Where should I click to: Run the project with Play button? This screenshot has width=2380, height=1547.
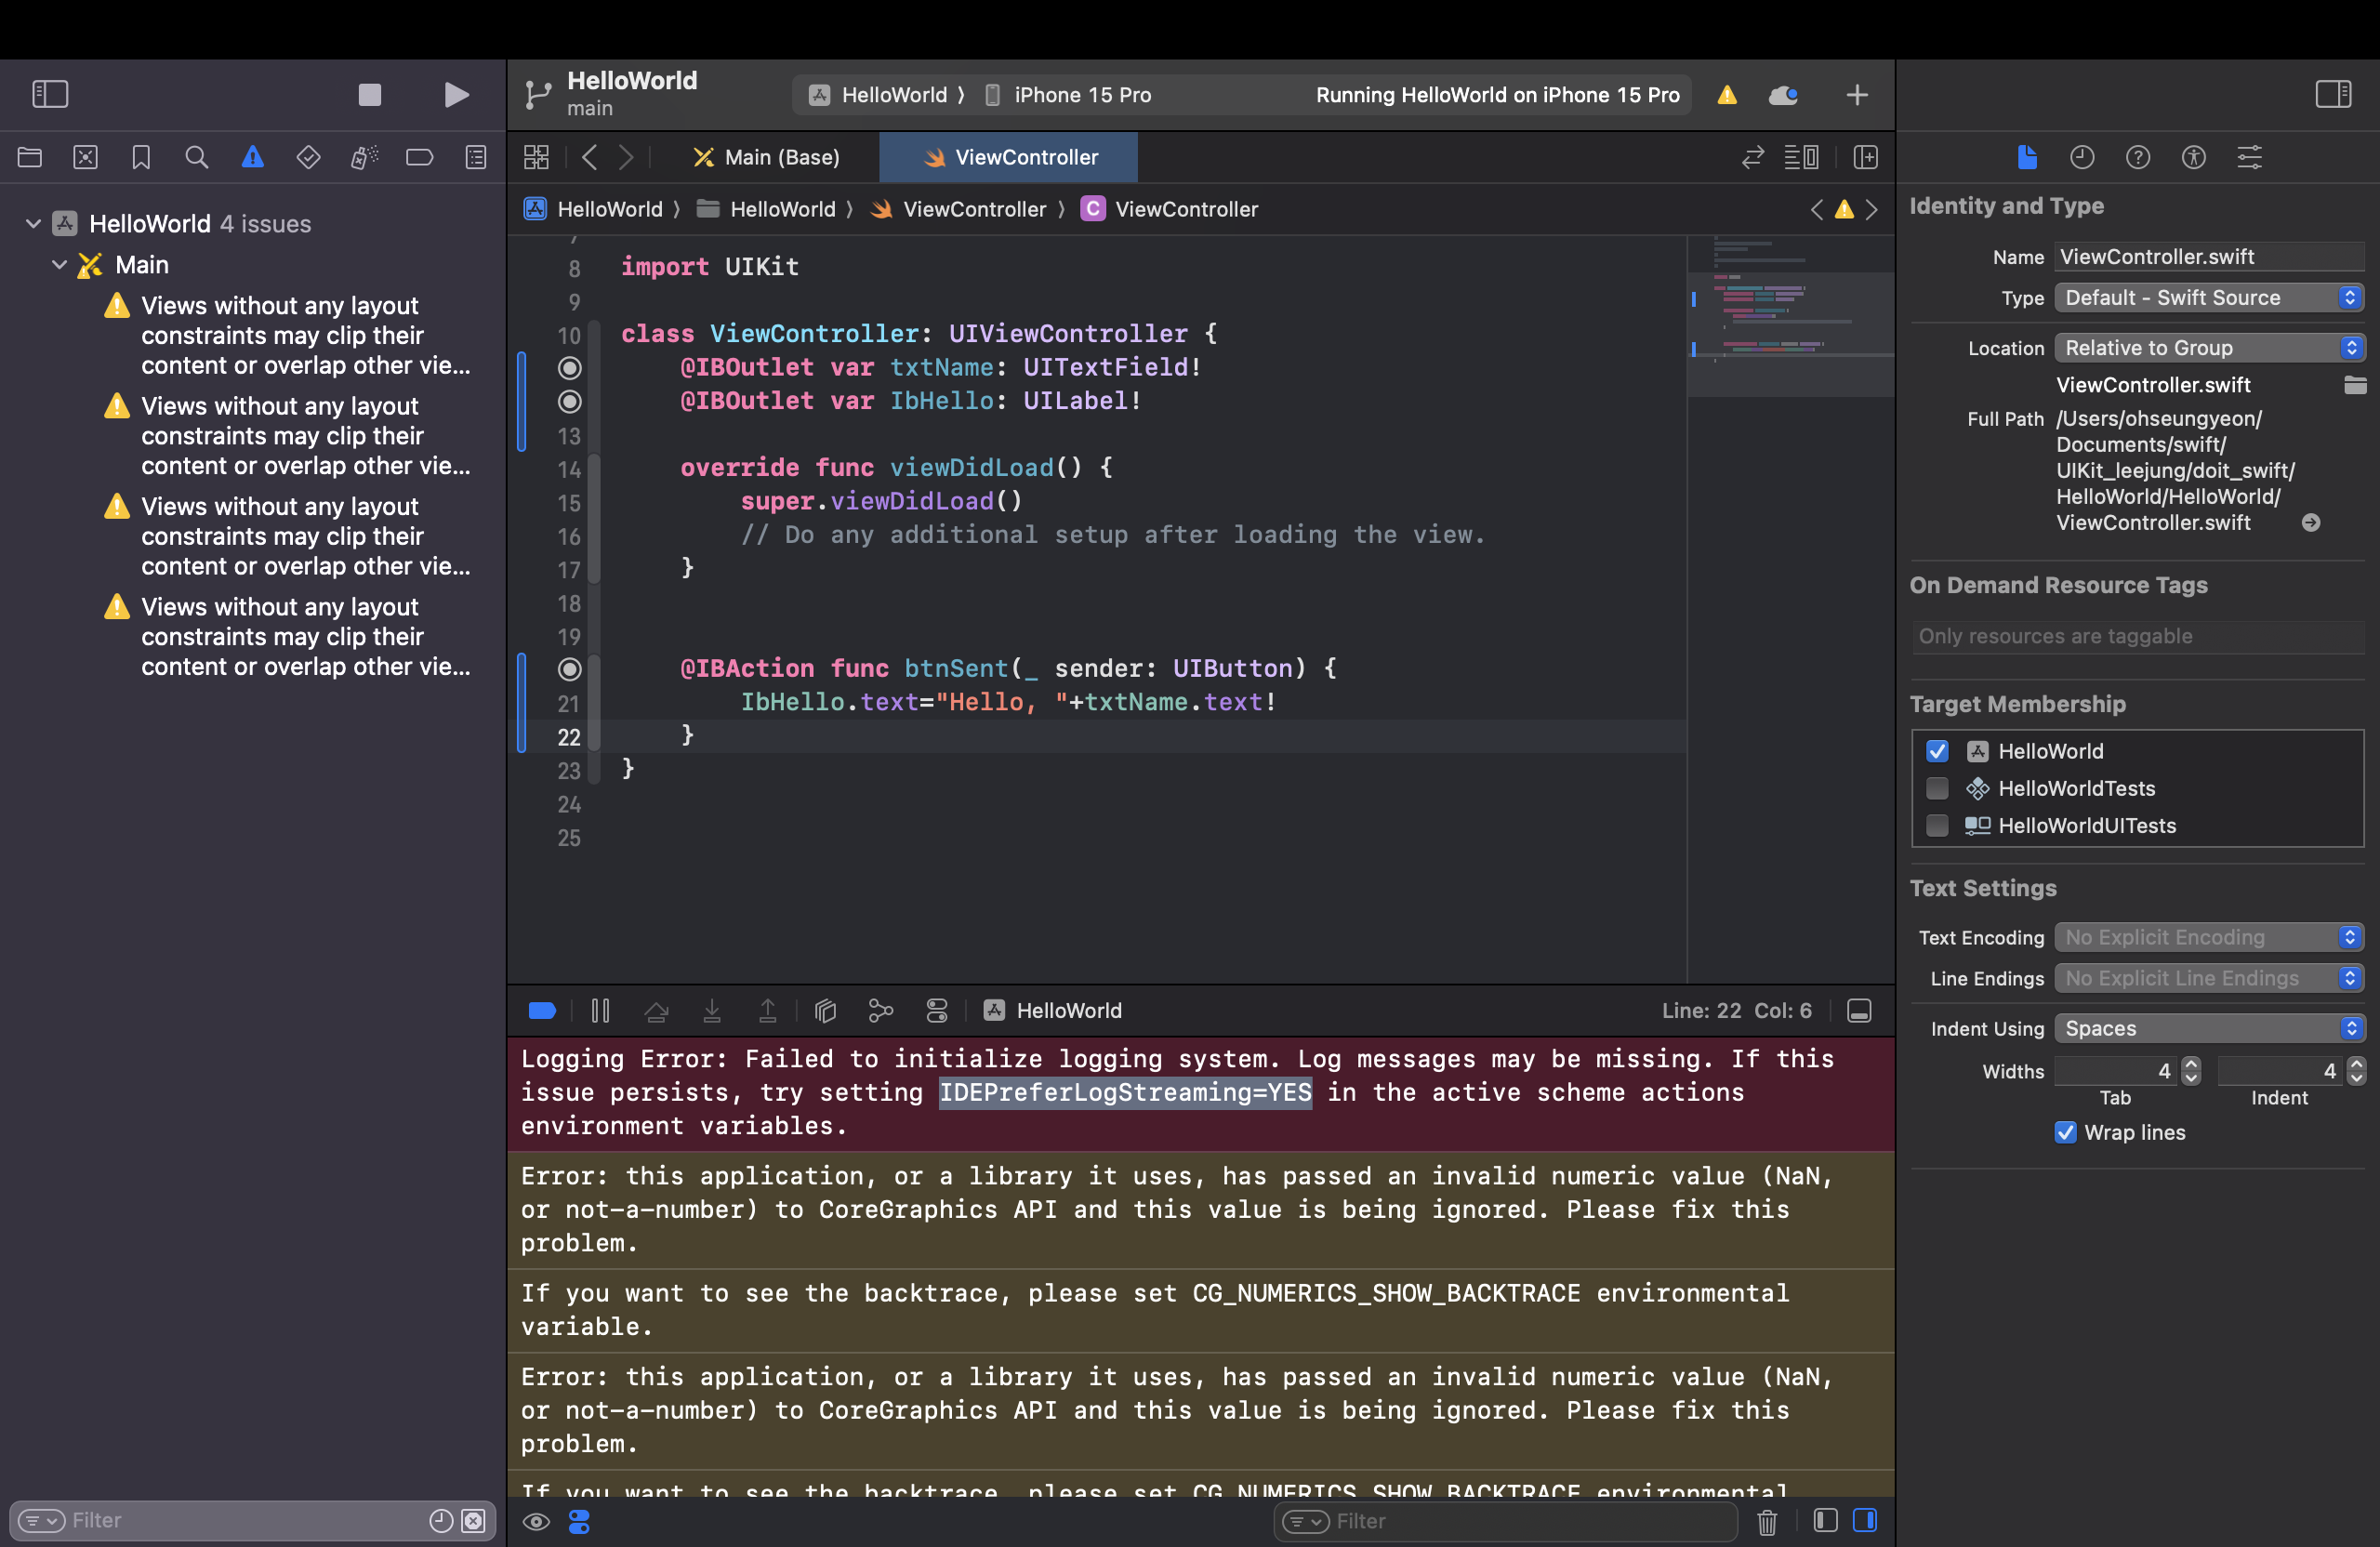point(456,94)
